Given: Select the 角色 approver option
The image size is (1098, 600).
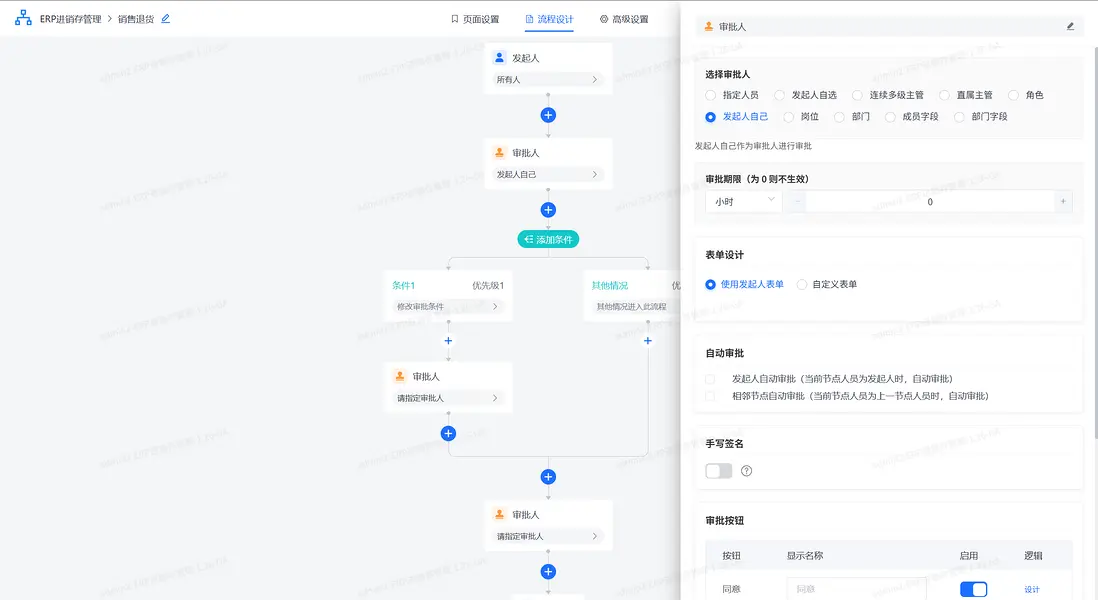Looking at the screenshot, I should coord(1026,95).
